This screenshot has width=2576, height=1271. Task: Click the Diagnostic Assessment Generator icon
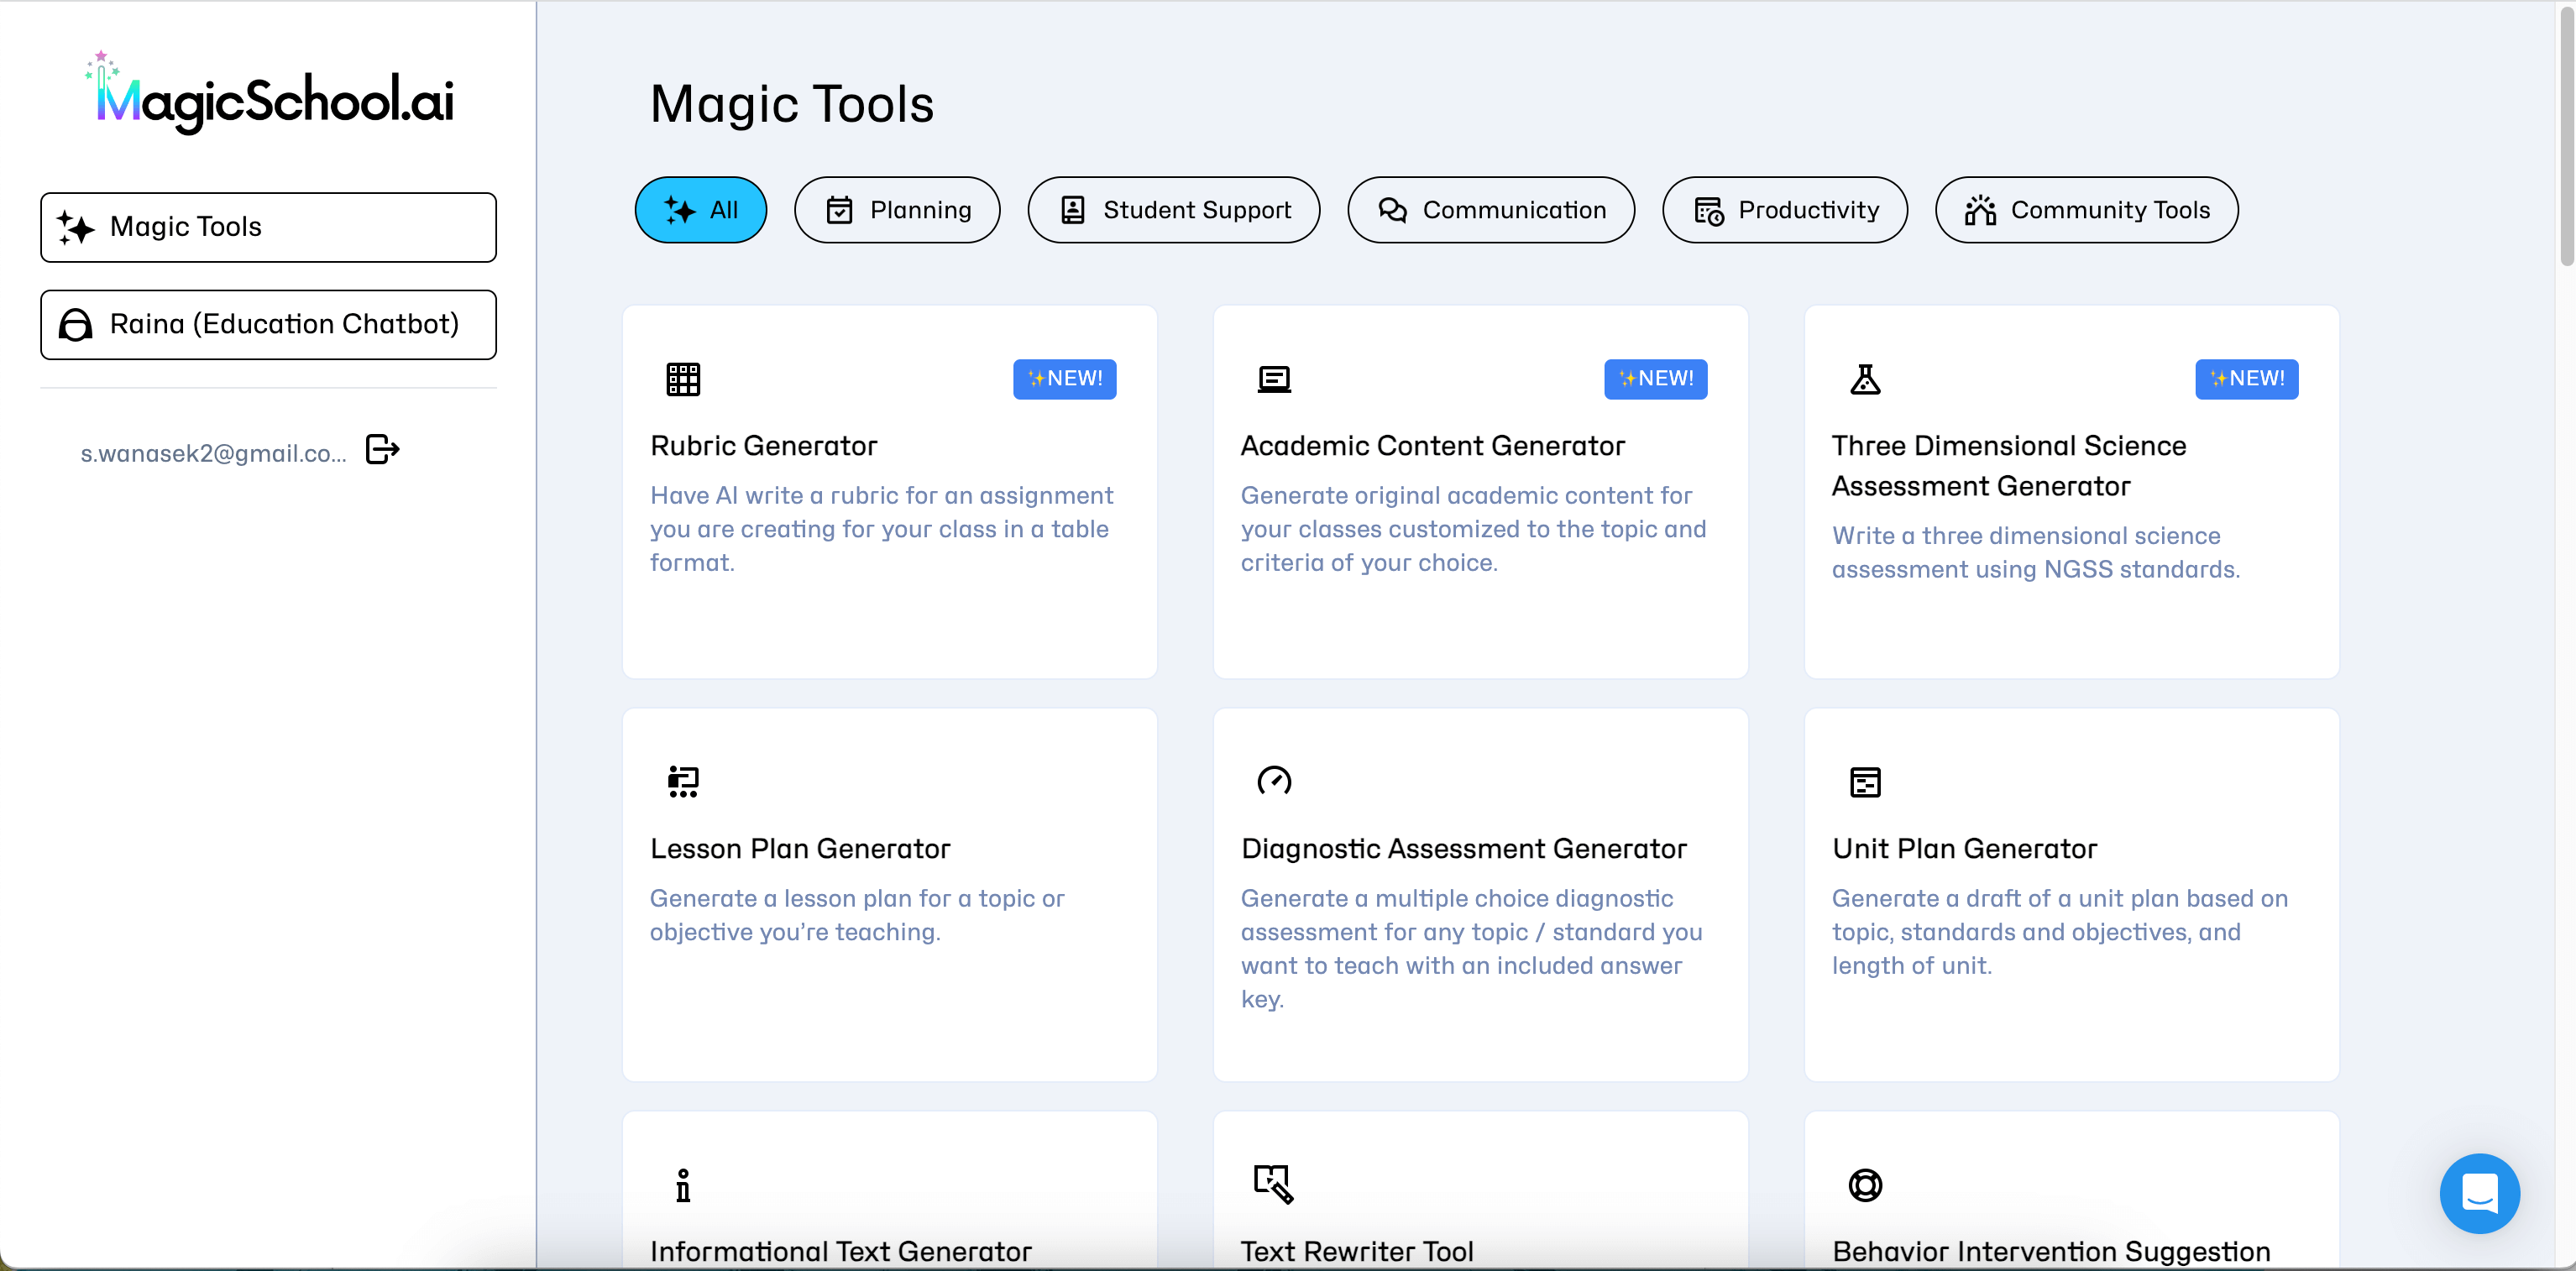coord(1273,780)
